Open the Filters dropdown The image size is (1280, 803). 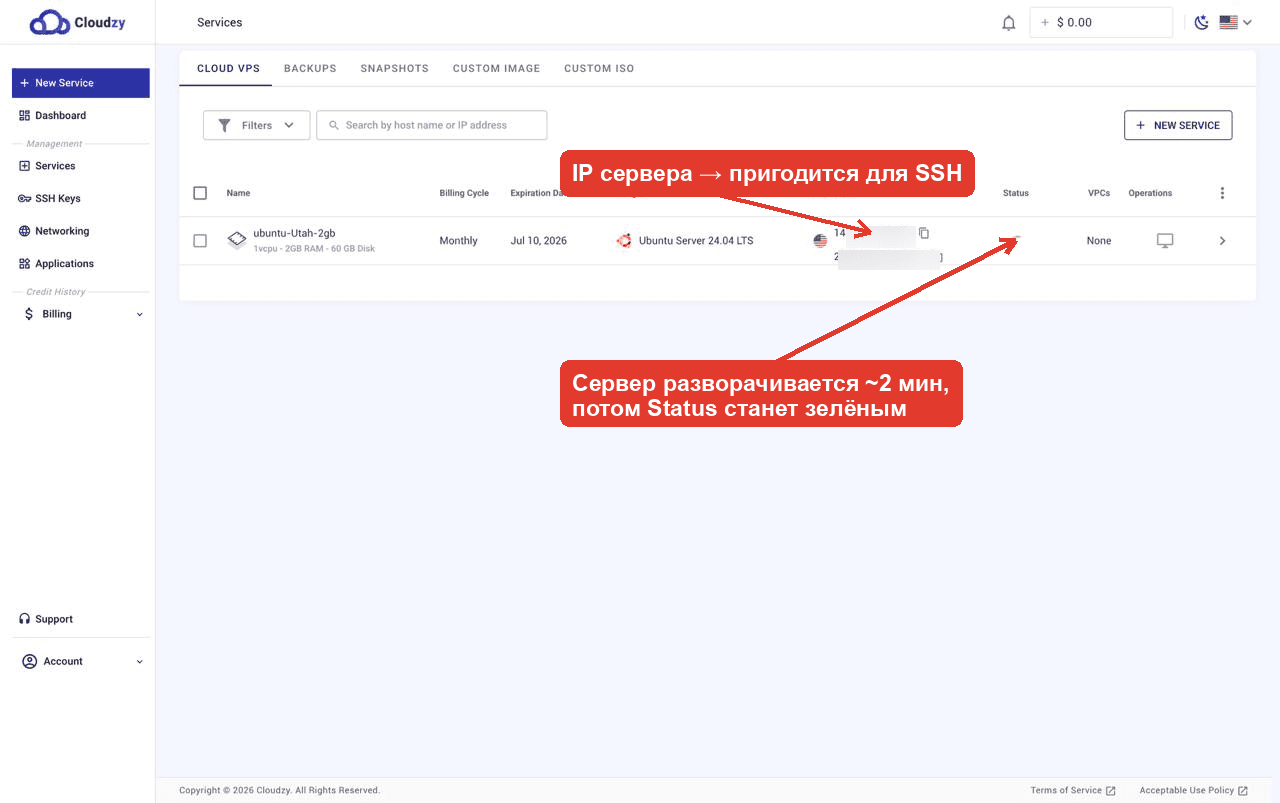click(x=256, y=125)
